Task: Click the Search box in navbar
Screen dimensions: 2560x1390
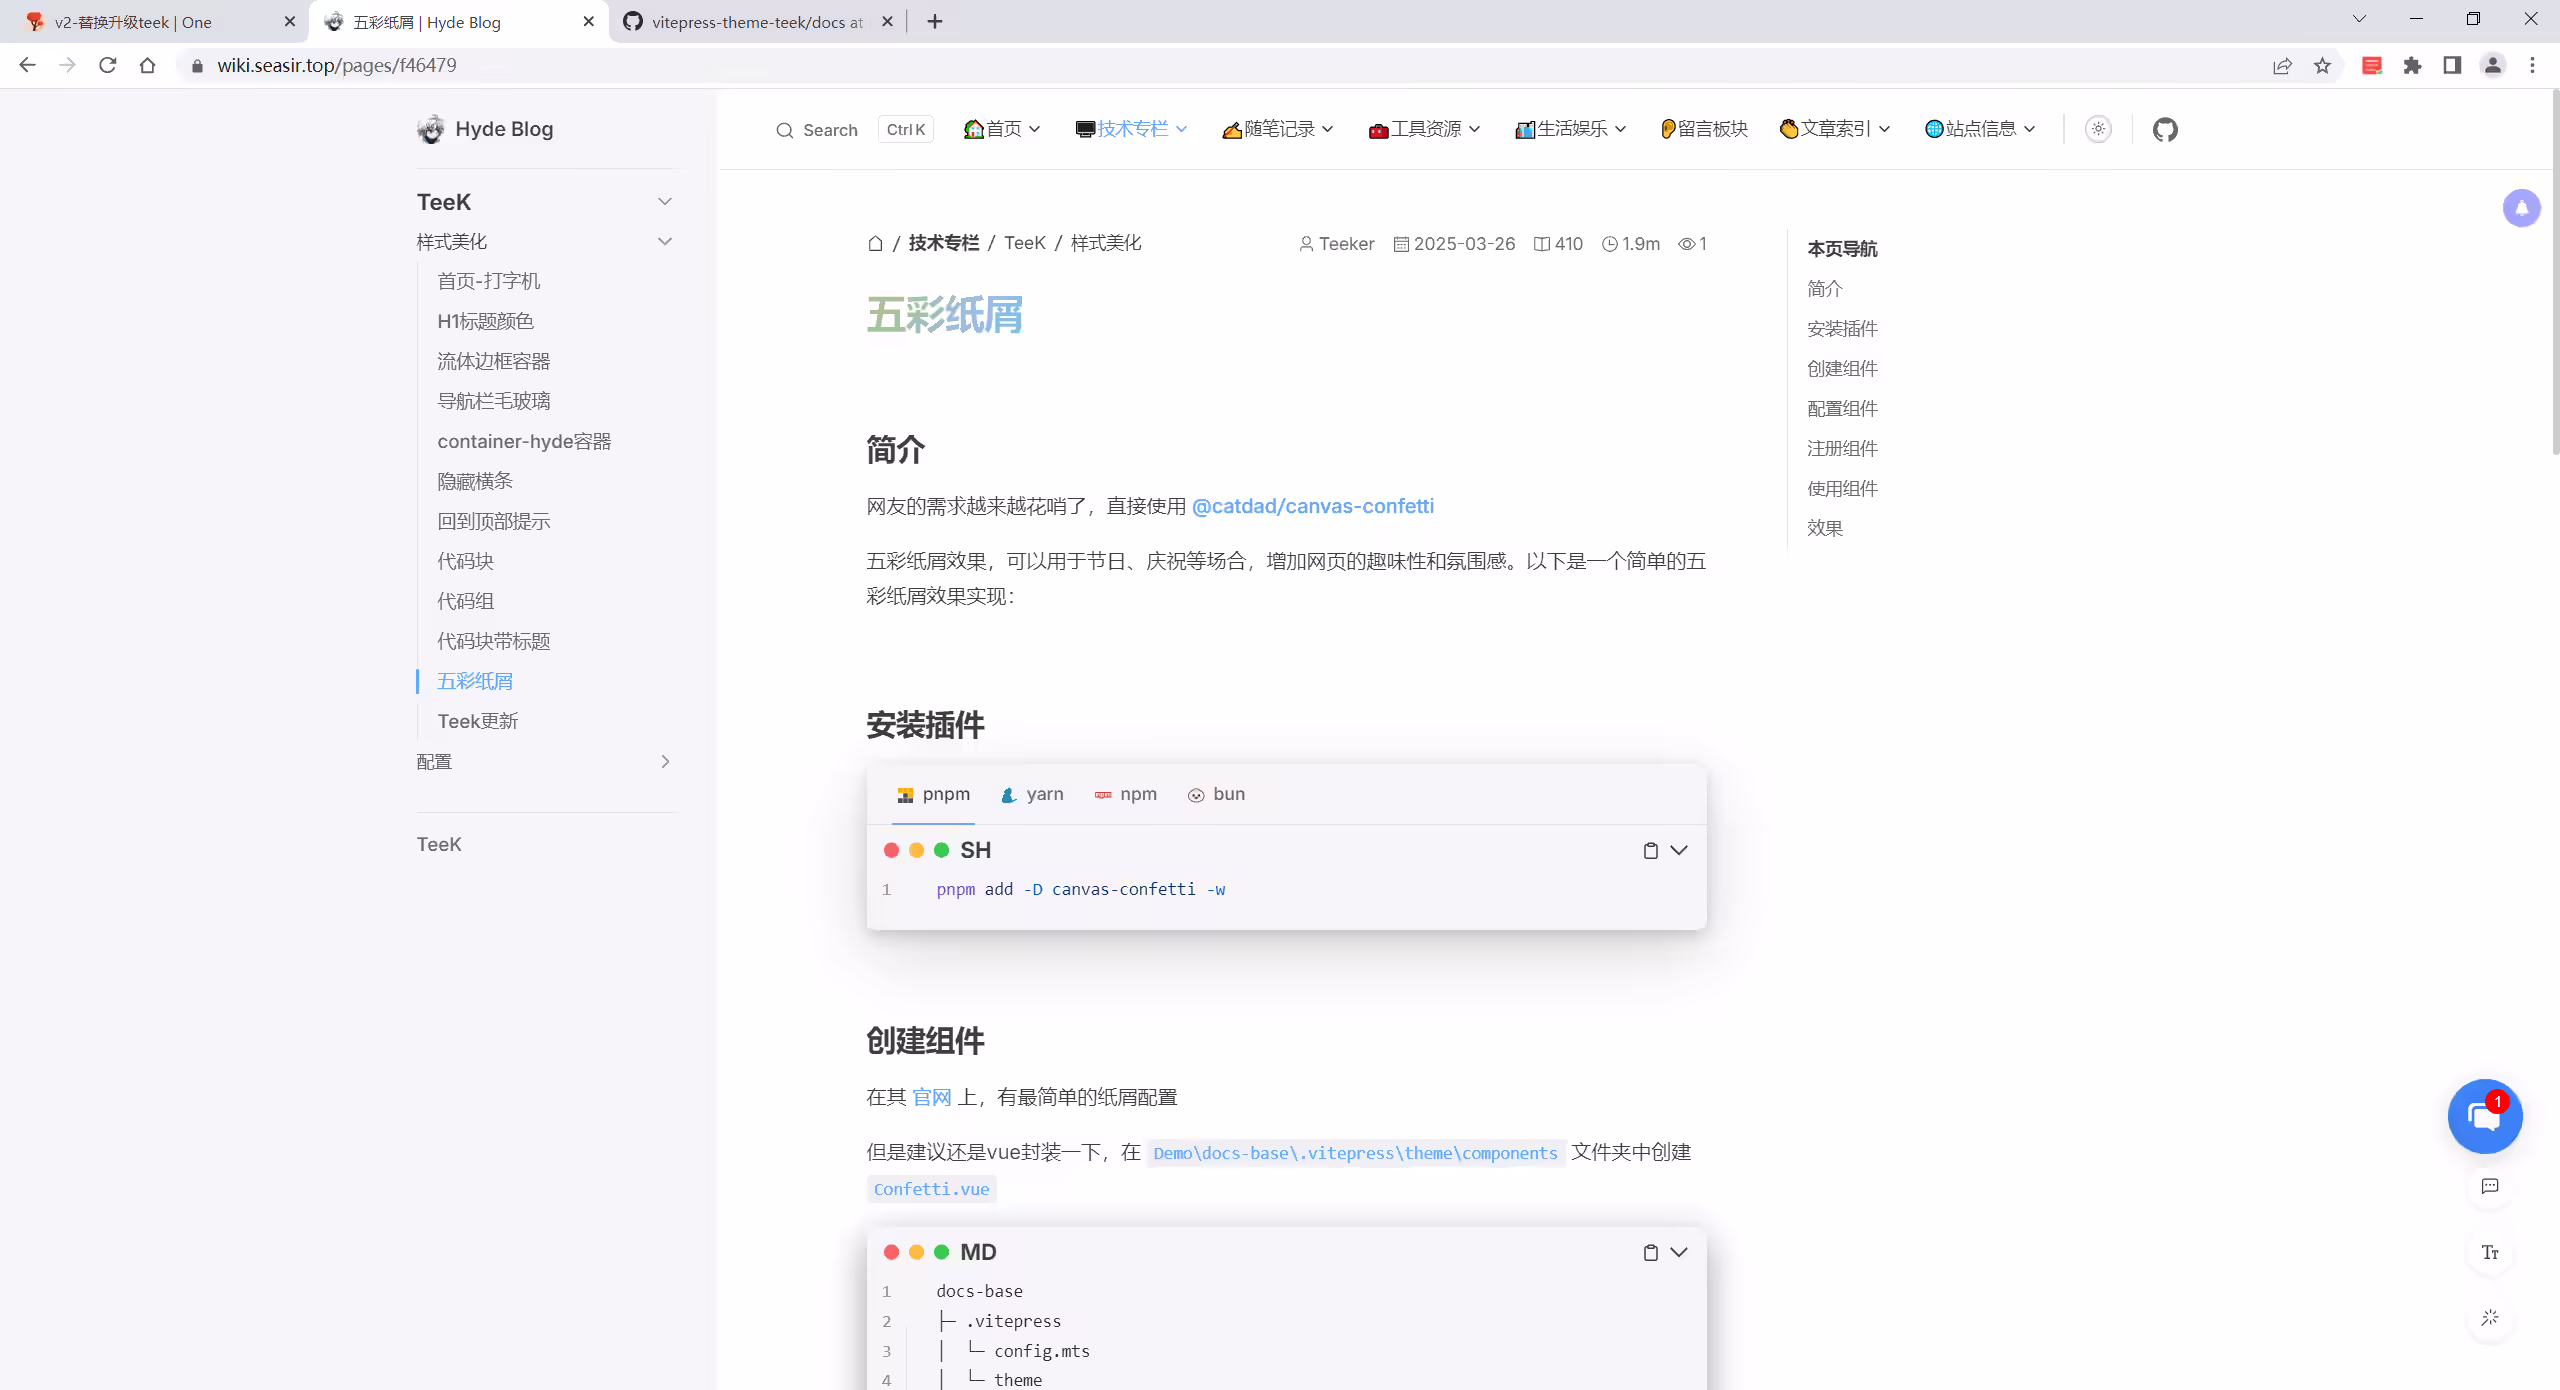Action: (x=854, y=130)
